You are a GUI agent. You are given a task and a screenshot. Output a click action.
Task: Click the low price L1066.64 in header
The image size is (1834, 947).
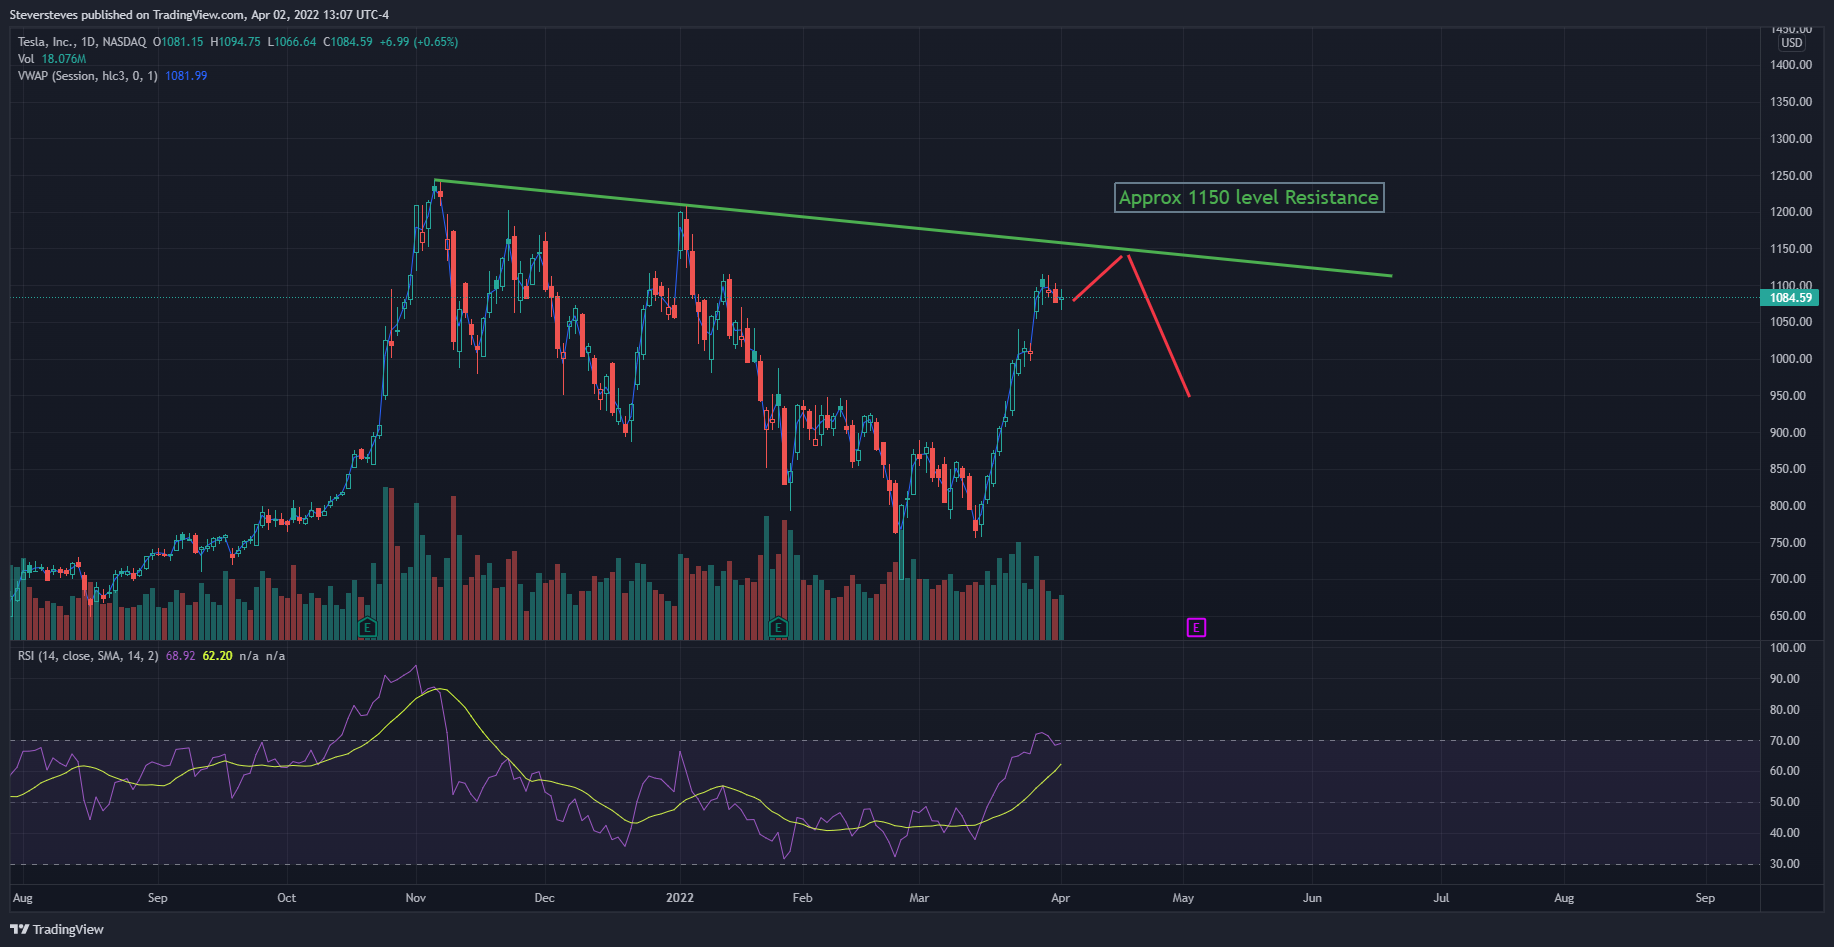click(x=291, y=42)
